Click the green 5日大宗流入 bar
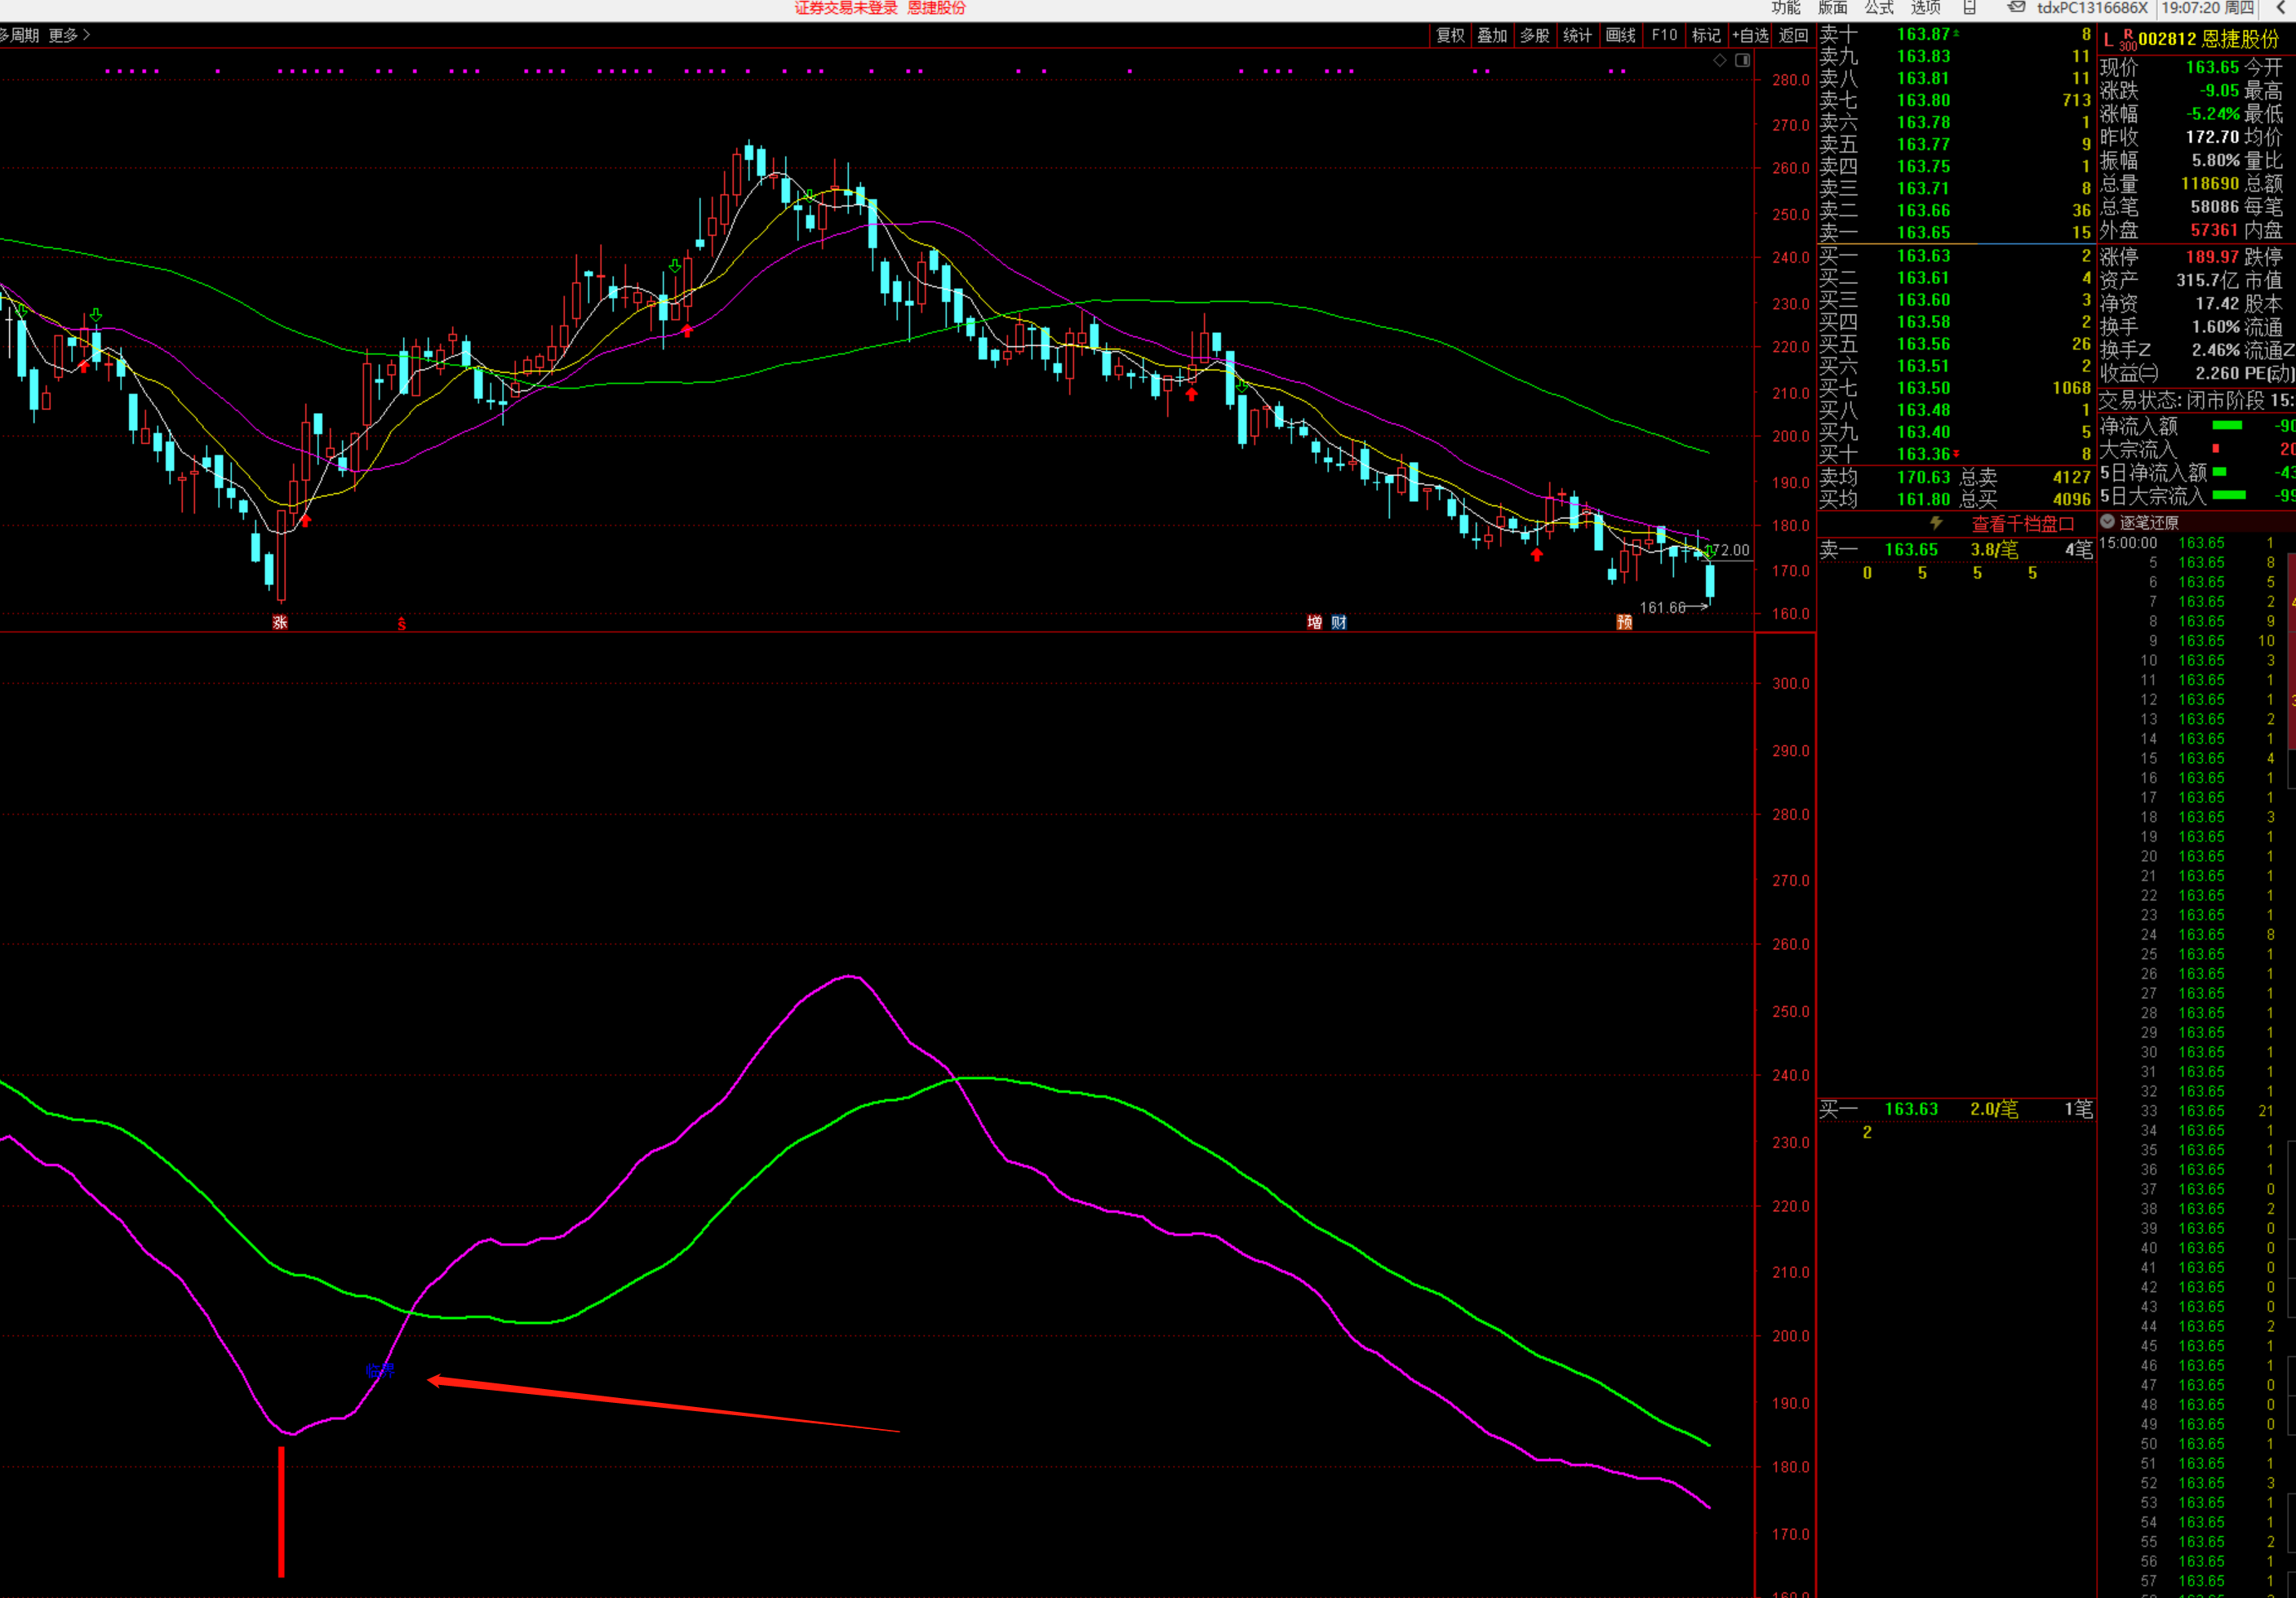This screenshot has width=2296, height=1598. click(x=2229, y=495)
